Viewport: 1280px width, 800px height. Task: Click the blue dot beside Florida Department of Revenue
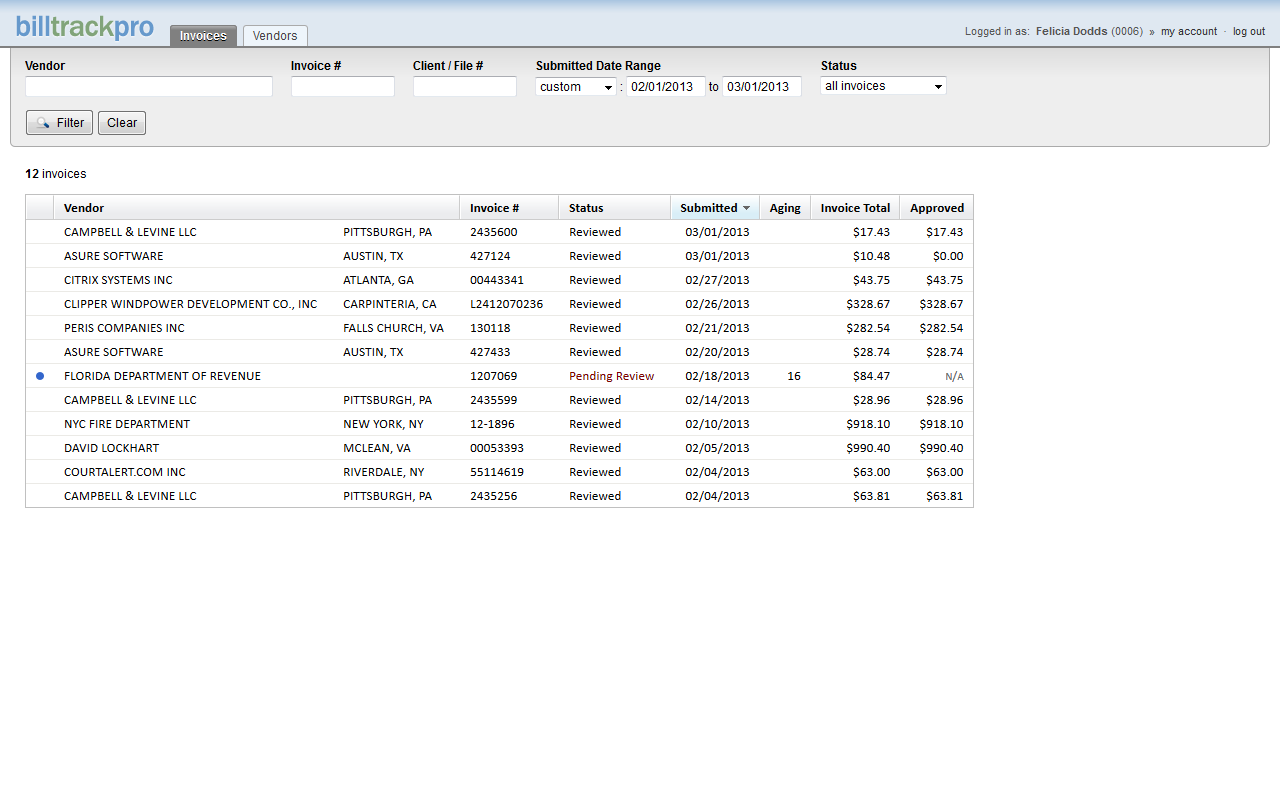coord(40,376)
